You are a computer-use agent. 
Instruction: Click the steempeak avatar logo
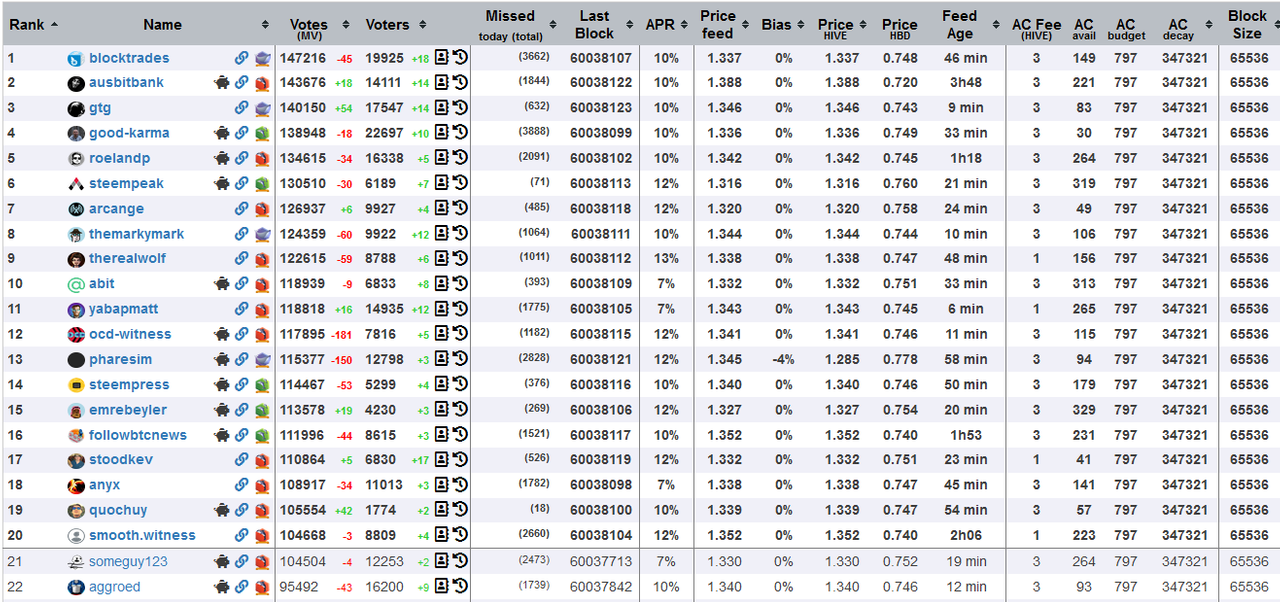point(75,184)
